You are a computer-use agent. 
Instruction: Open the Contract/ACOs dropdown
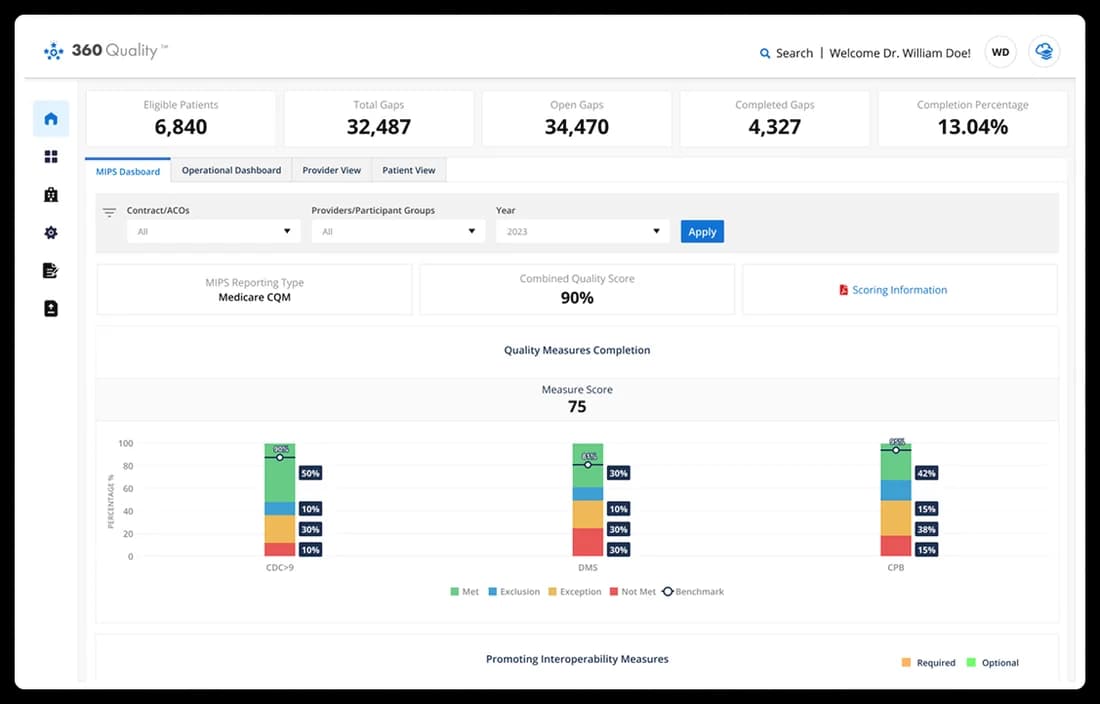pyautogui.click(x=213, y=231)
